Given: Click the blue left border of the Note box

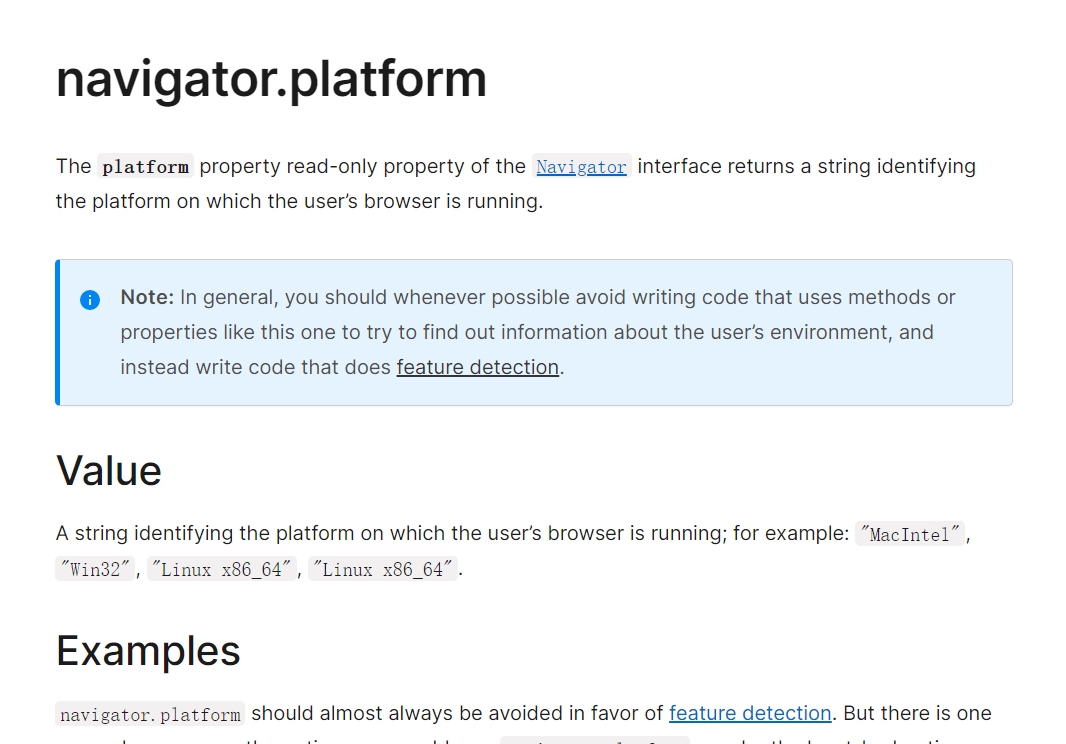Looking at the screenshot, I should click(58, 332).
